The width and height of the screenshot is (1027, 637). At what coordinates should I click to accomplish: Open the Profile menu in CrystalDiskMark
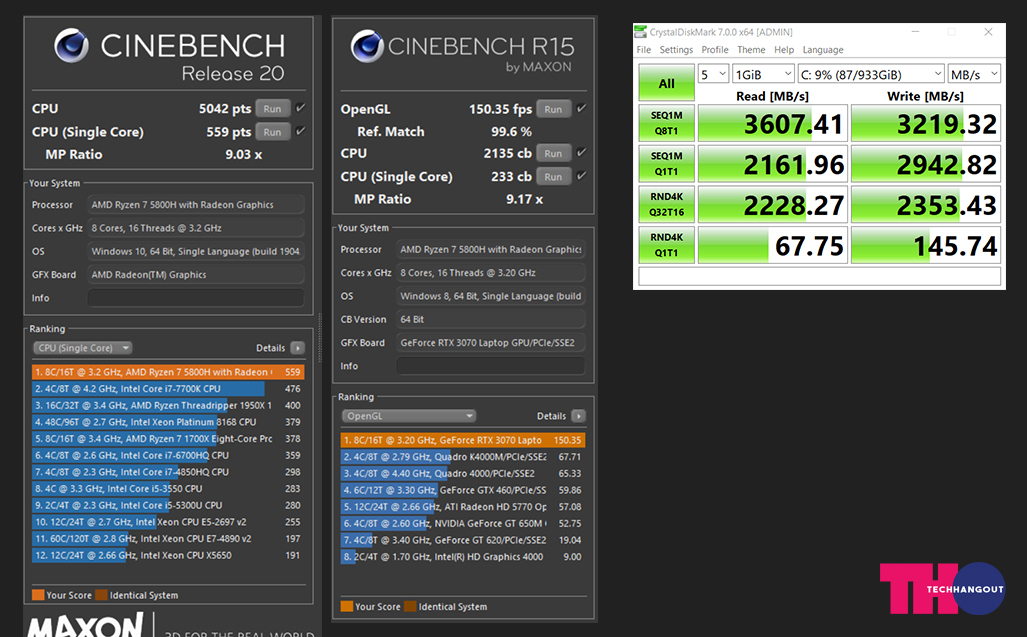(x=715, y=50)
